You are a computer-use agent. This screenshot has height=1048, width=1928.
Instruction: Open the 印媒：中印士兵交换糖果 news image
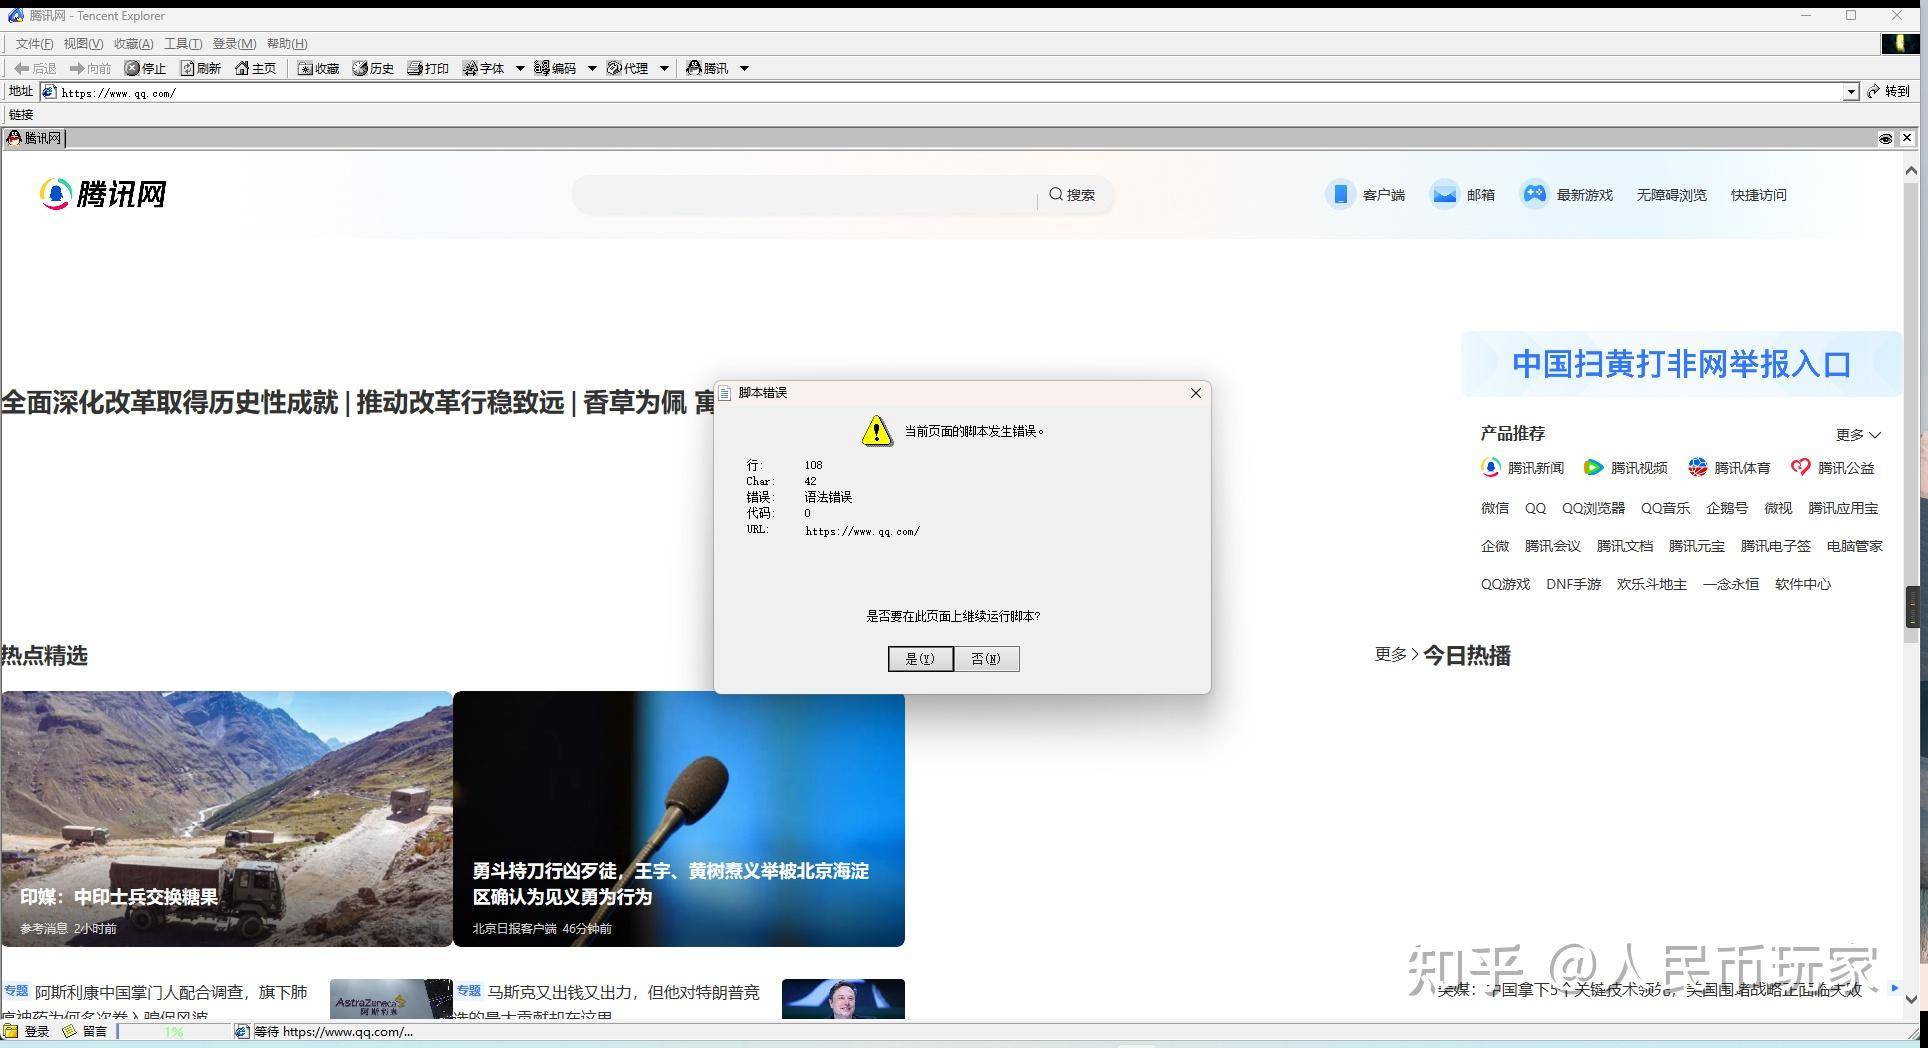[226, 818]
